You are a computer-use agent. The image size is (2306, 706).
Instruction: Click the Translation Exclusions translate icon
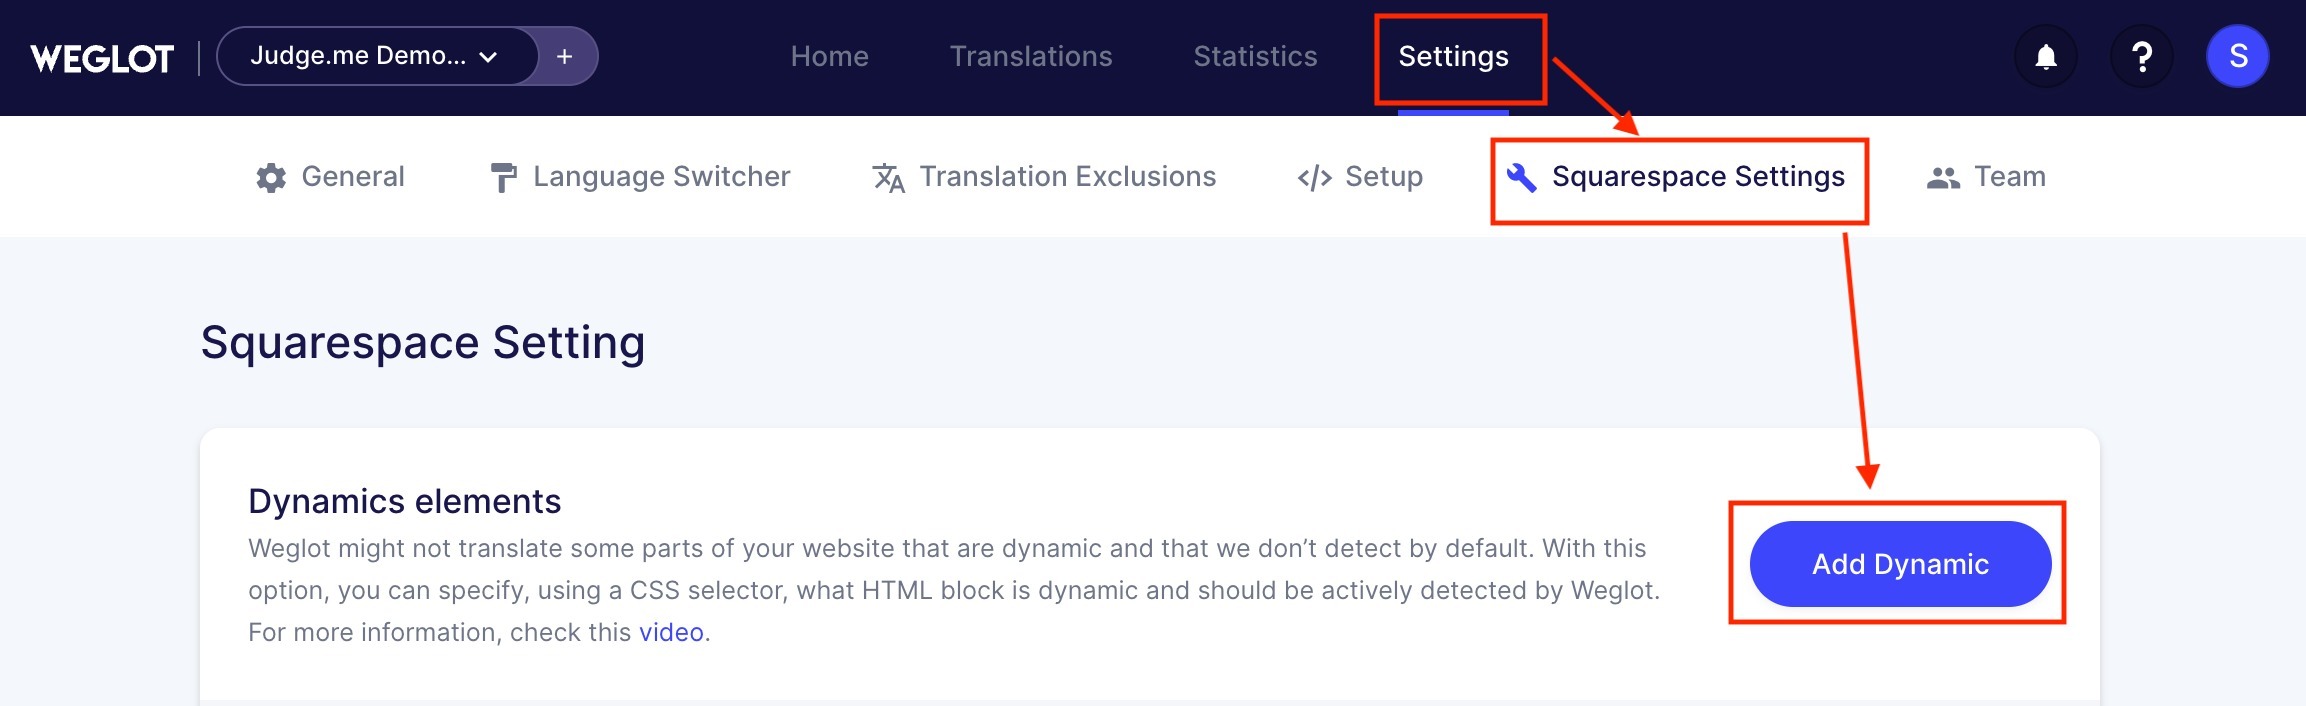pyautogui.click(x=888, y=178)
